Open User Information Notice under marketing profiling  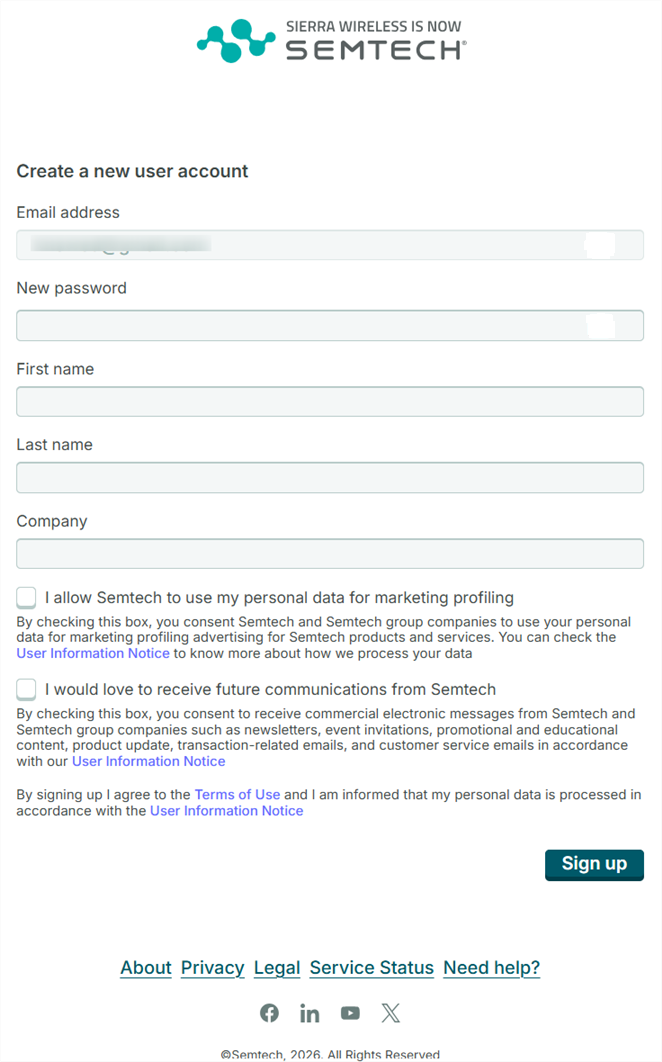point(93,654)
